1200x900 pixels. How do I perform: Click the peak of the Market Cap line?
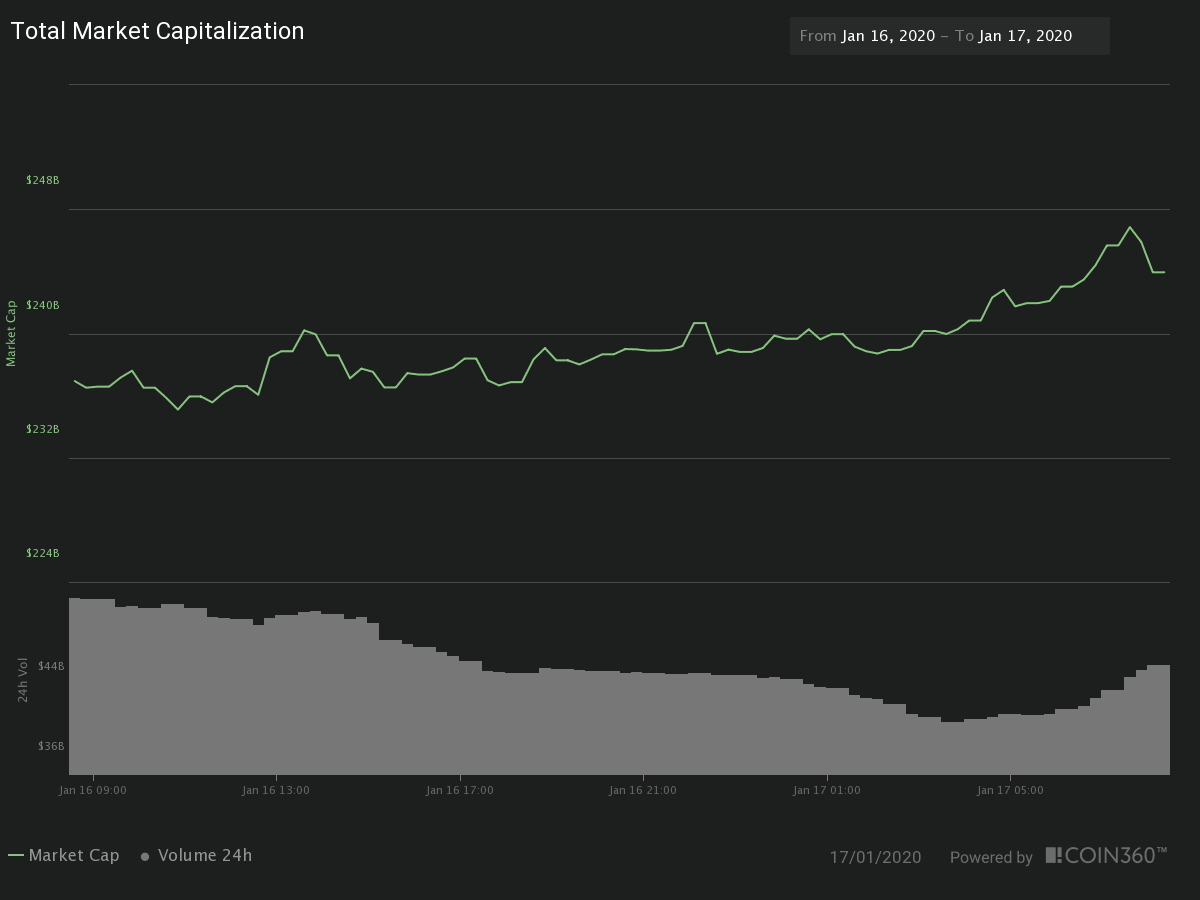1131,228
